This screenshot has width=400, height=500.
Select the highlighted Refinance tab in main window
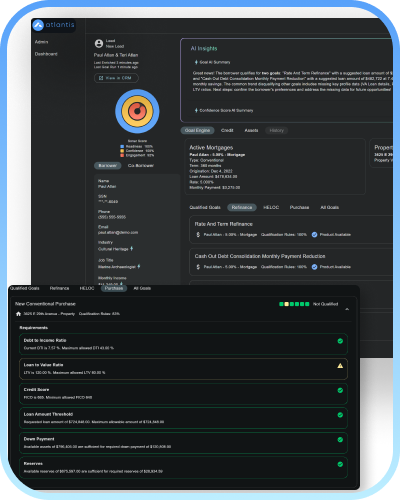coord(242,207)
